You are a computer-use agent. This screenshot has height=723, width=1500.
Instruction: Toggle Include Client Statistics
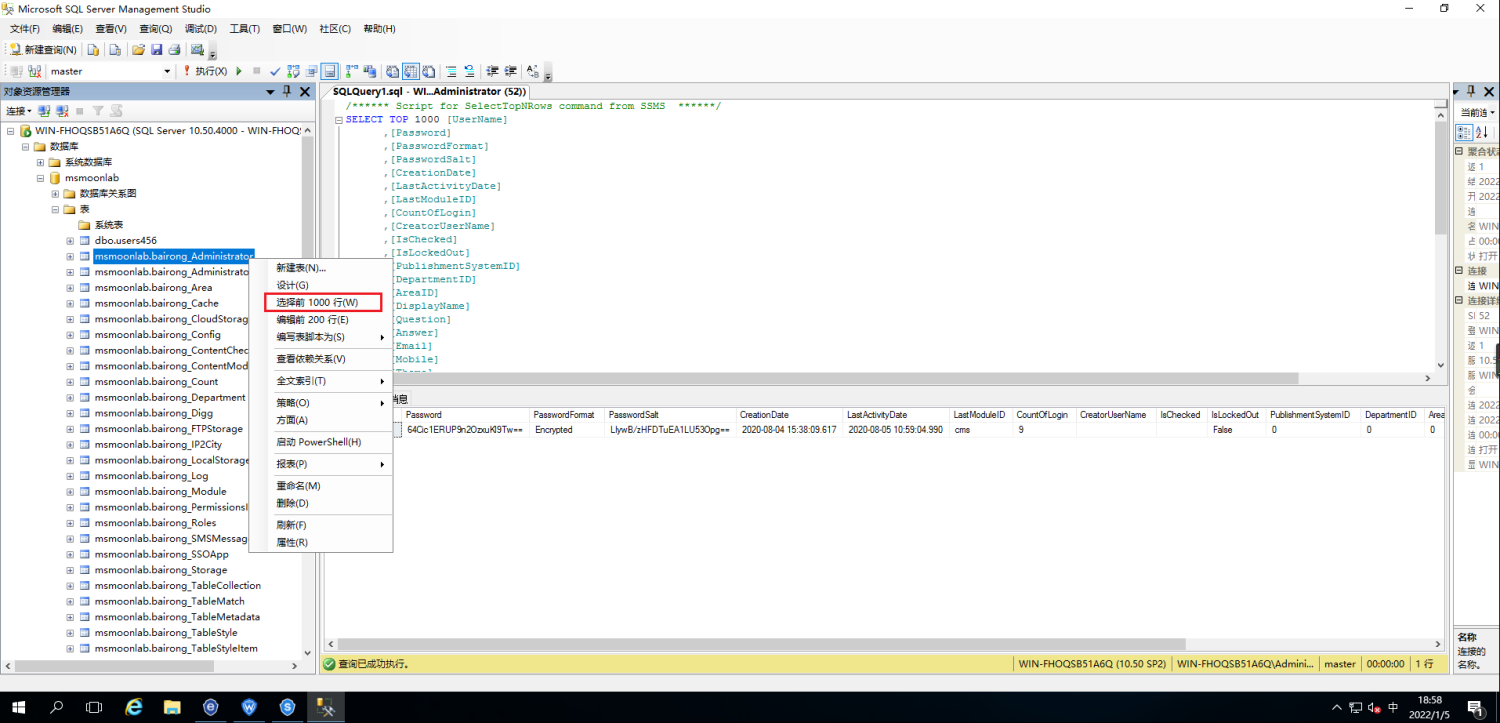370,71
